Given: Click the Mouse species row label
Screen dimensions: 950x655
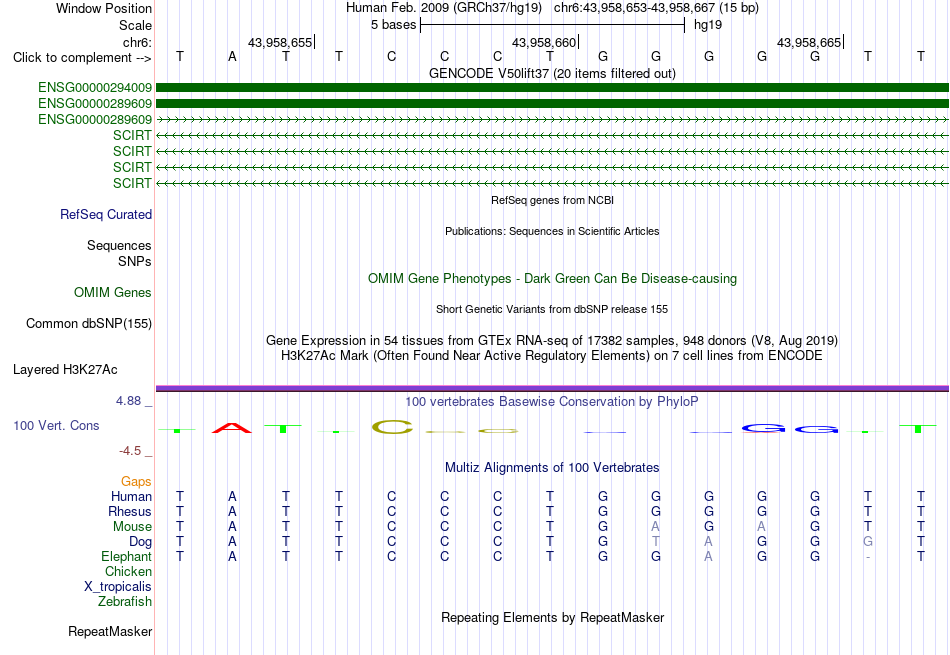Looking at the screenshot, I should tap(132, 527).
